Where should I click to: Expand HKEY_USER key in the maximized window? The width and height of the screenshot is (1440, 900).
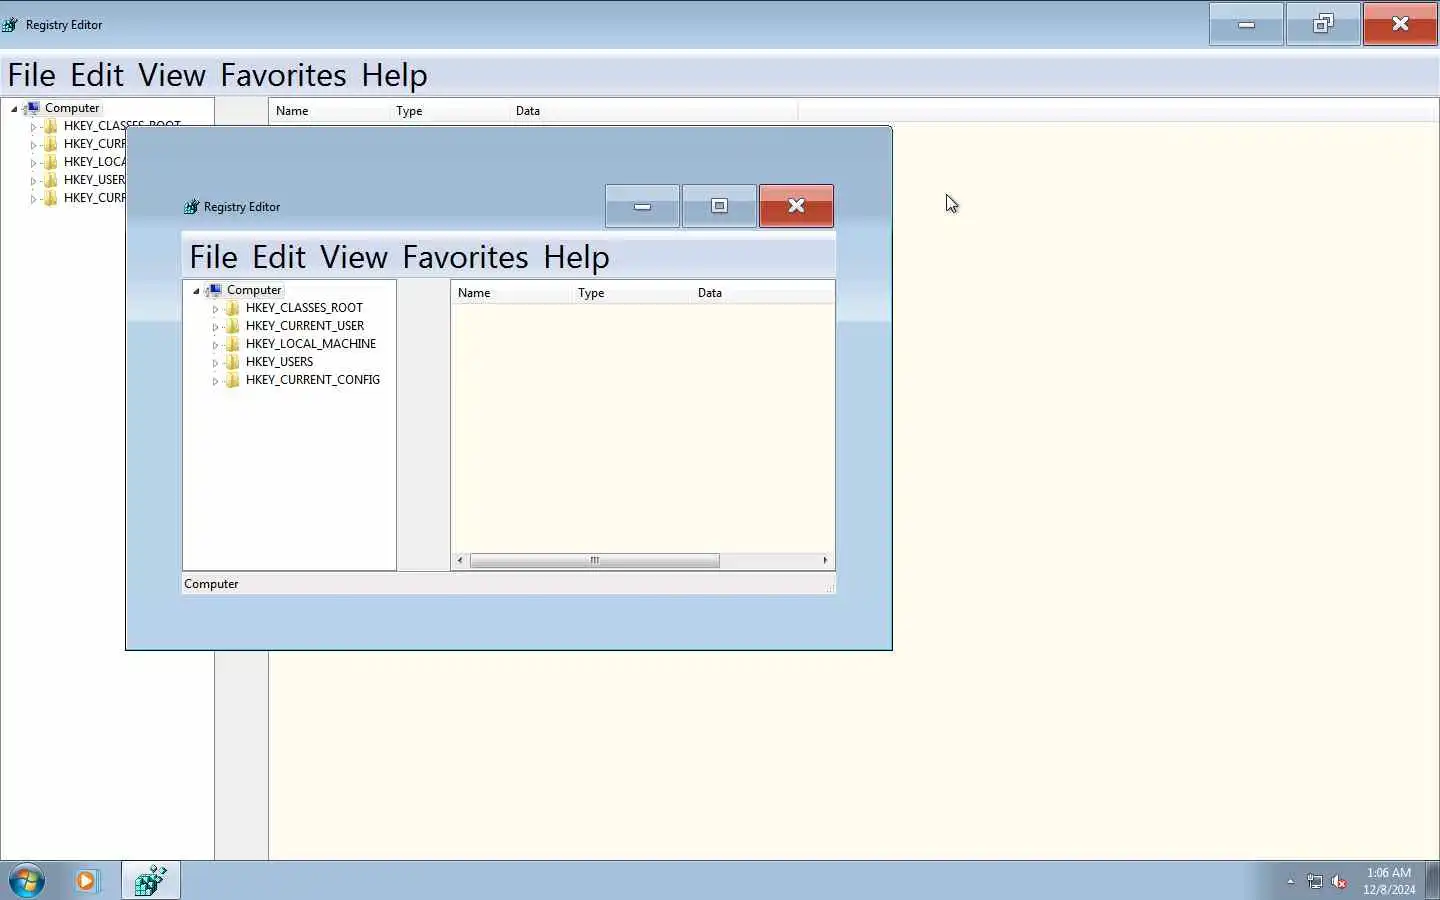(33, 181)
